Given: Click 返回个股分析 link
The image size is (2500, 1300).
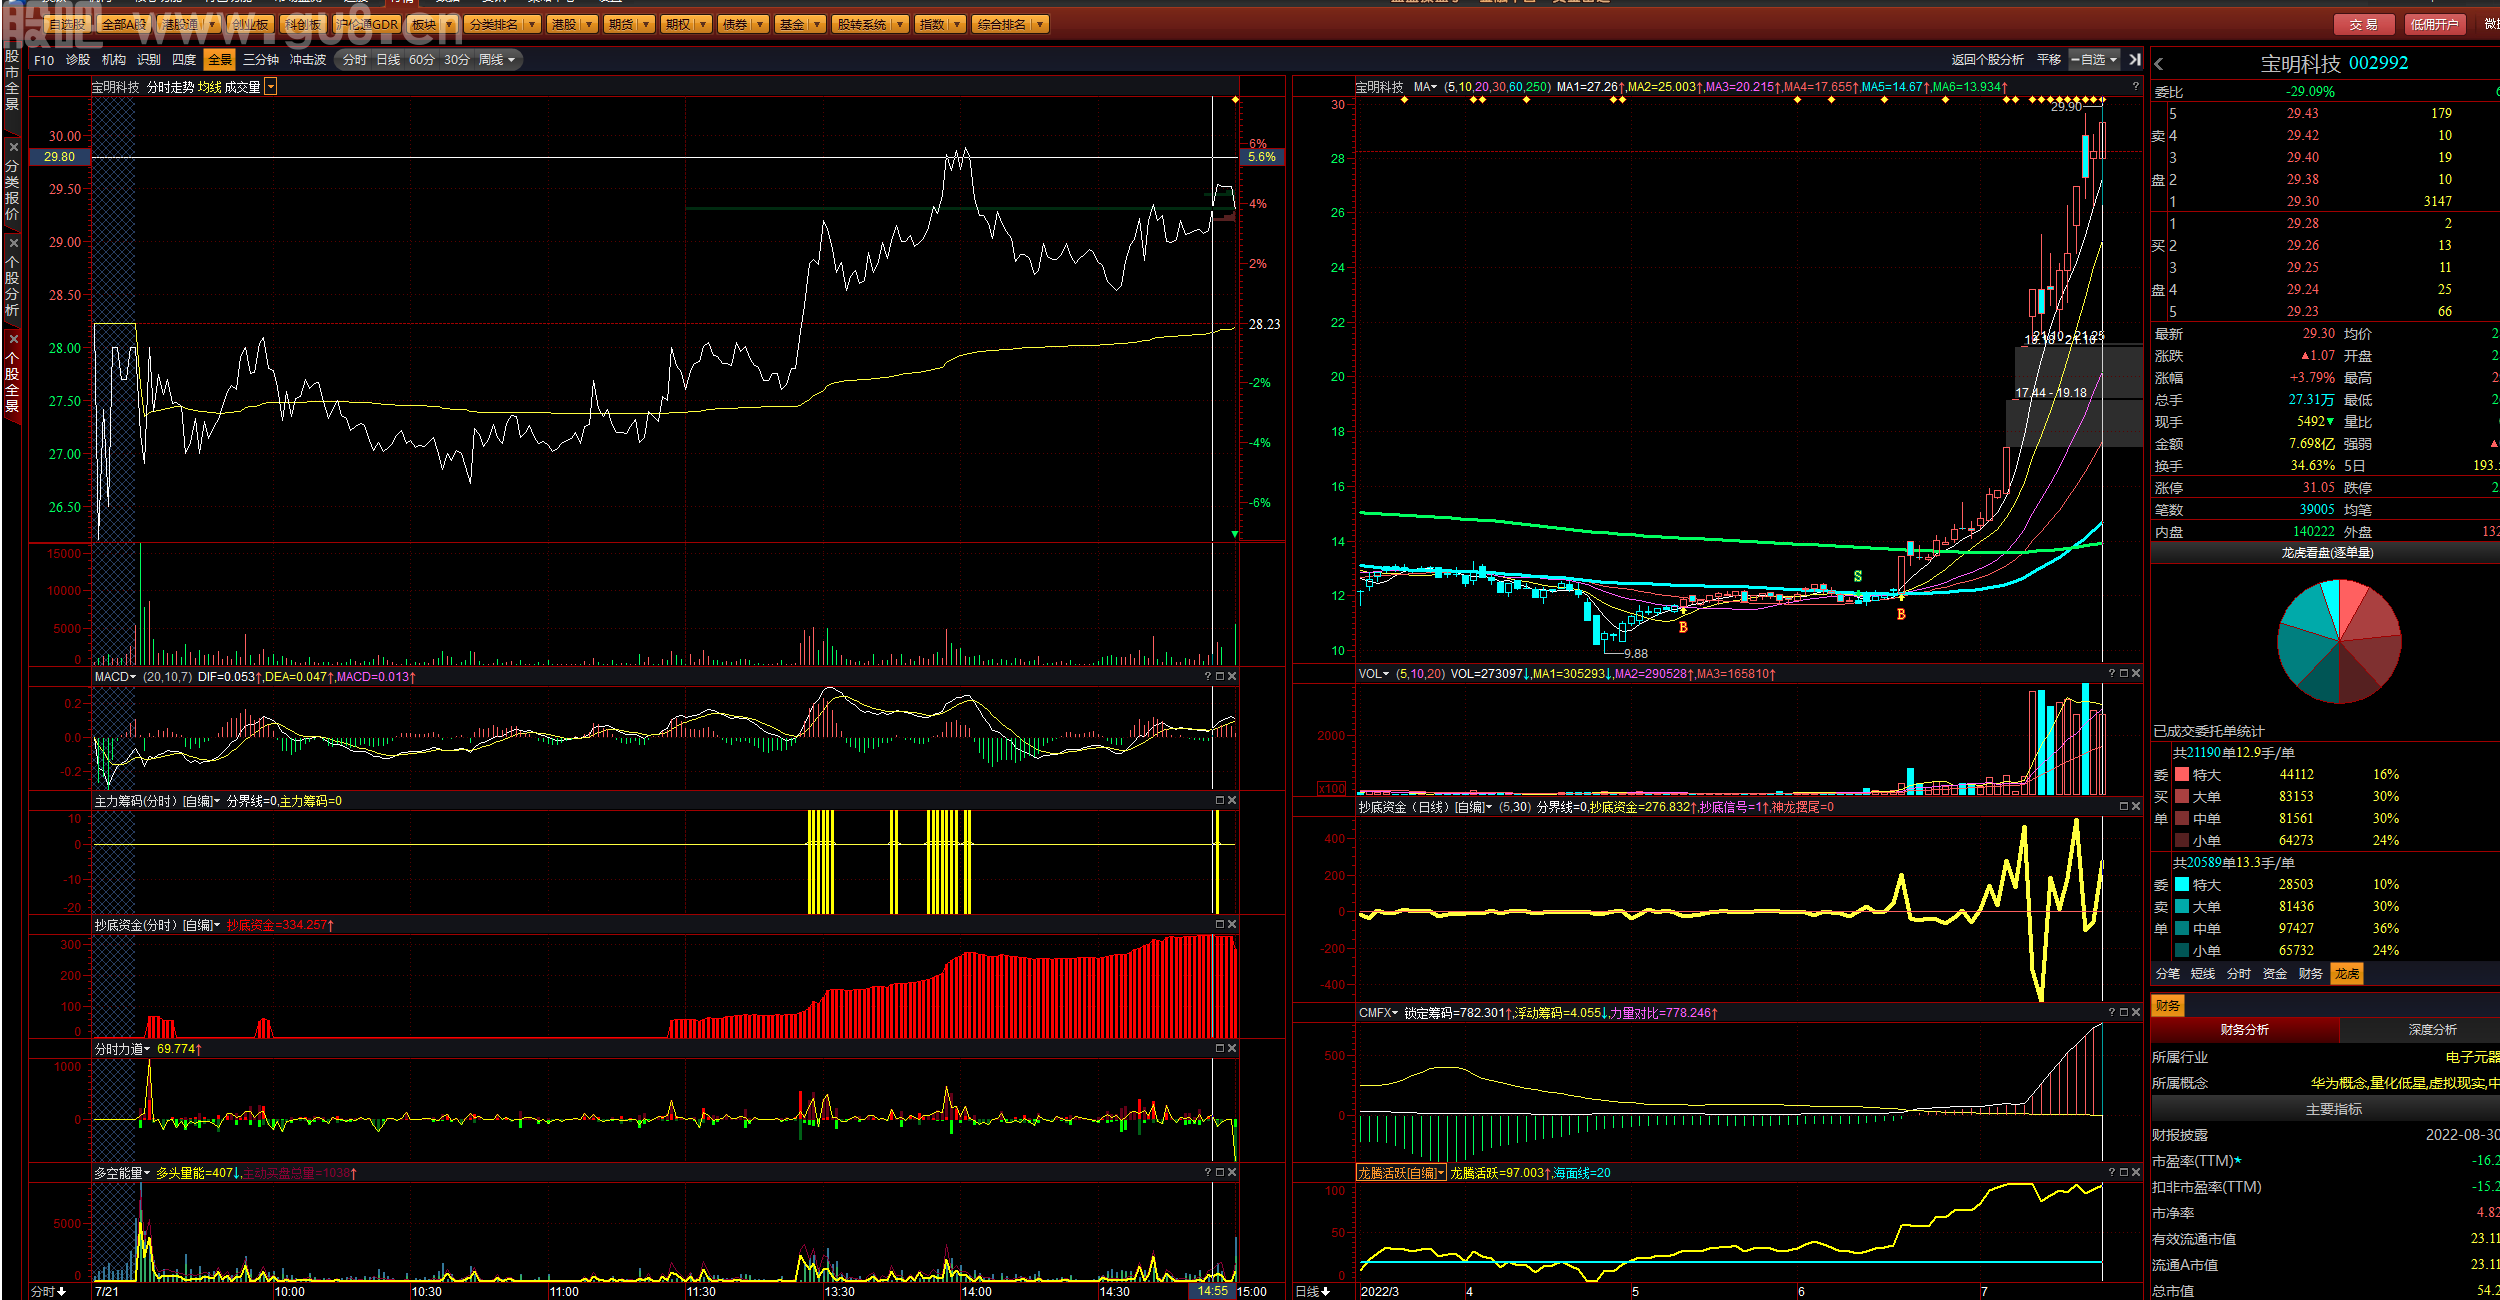Looking at the screenshot, I should point(1987,60).
